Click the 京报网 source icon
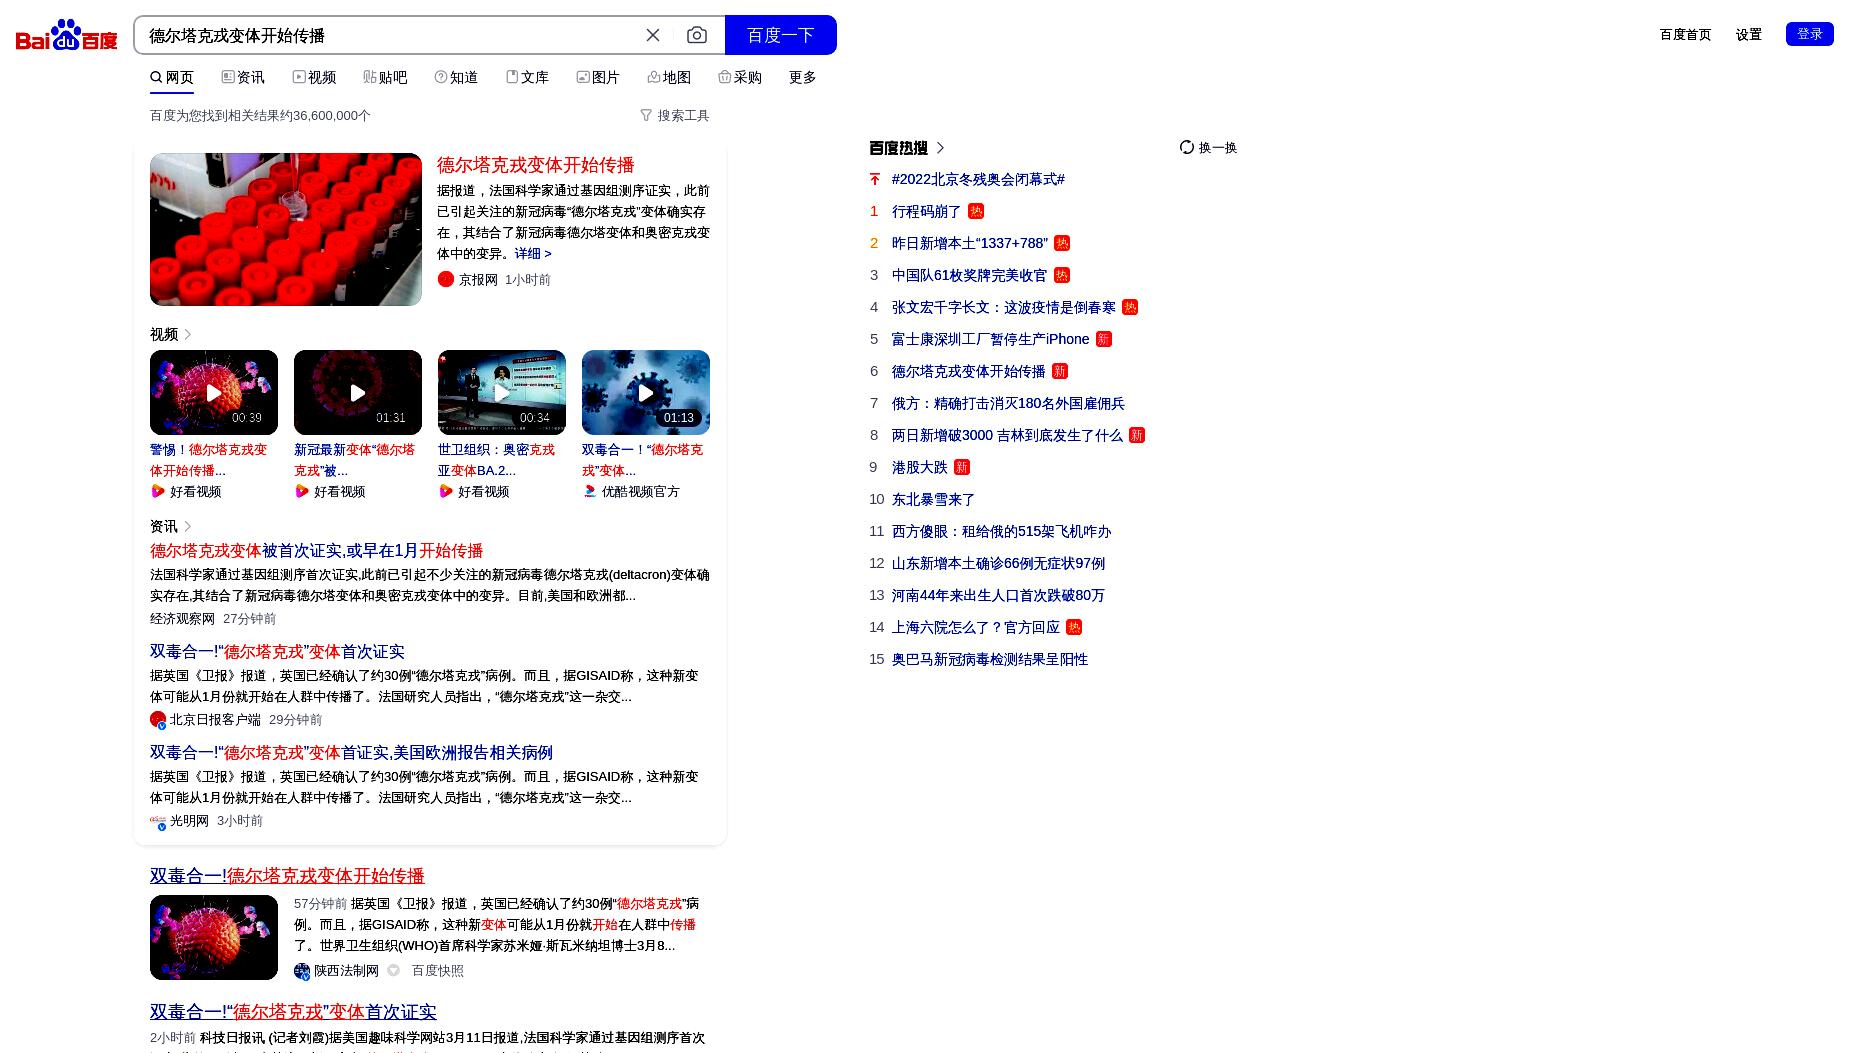1858x1053 pixels. click(x=446, y=280)
